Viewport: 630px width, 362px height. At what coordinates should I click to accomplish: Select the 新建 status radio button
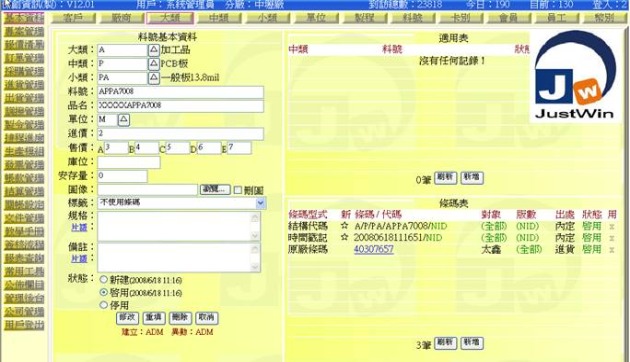(x=104, y=279)
